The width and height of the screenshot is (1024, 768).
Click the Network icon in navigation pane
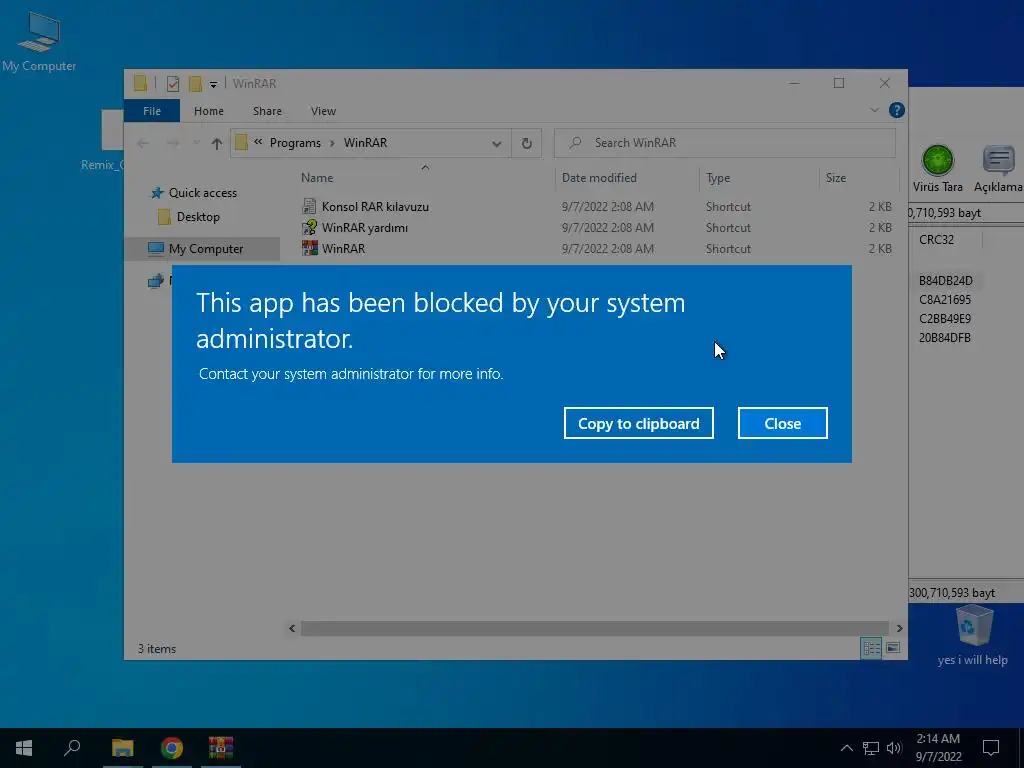coord(155,281)
